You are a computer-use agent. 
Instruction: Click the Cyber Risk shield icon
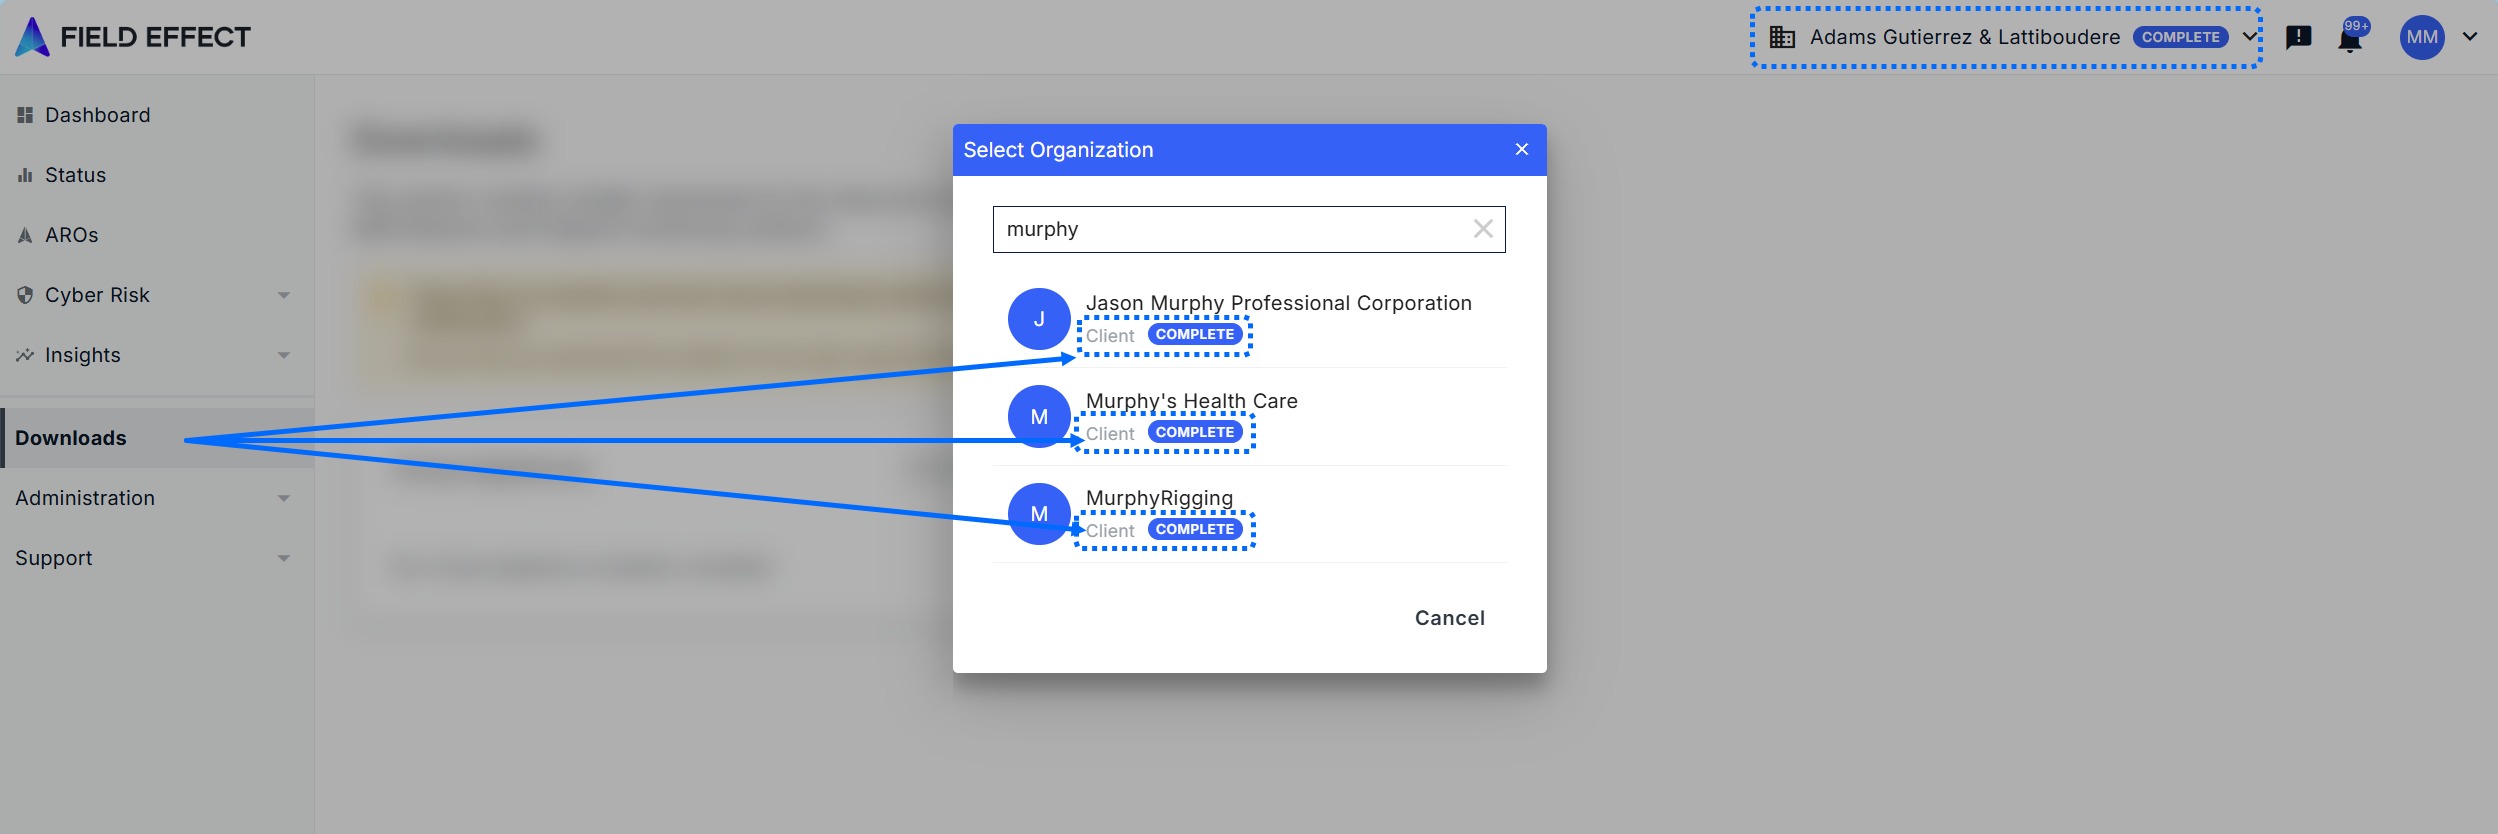pos(25,295)
